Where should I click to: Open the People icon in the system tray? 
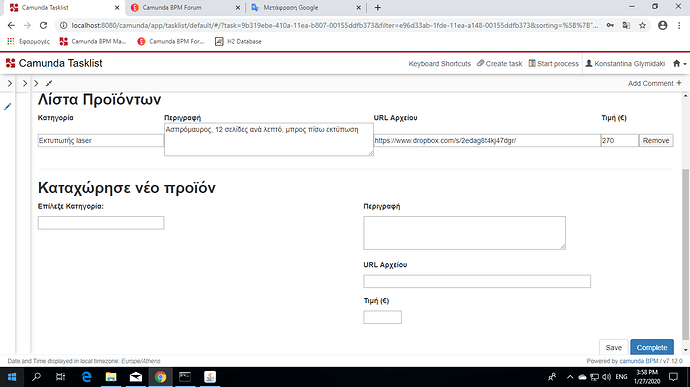click(552, 377)
